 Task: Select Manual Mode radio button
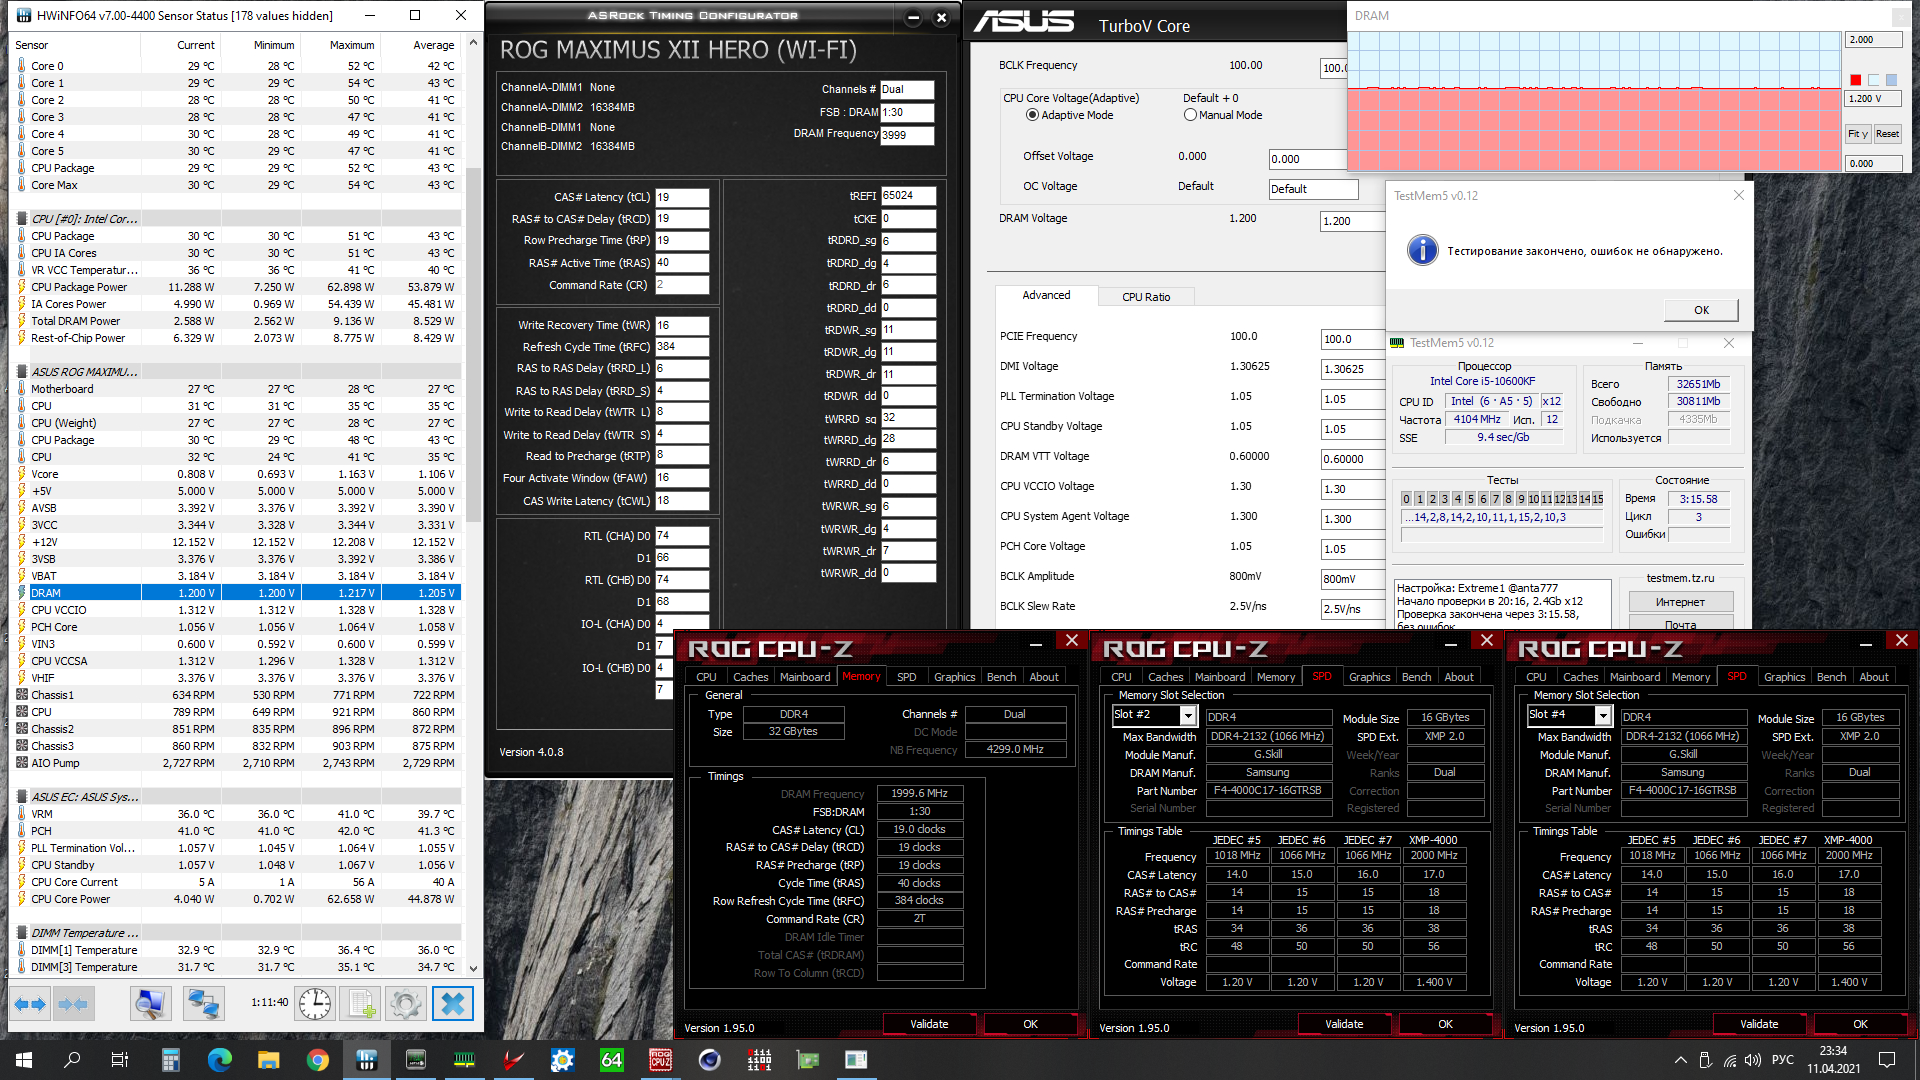pos(1190,115)
